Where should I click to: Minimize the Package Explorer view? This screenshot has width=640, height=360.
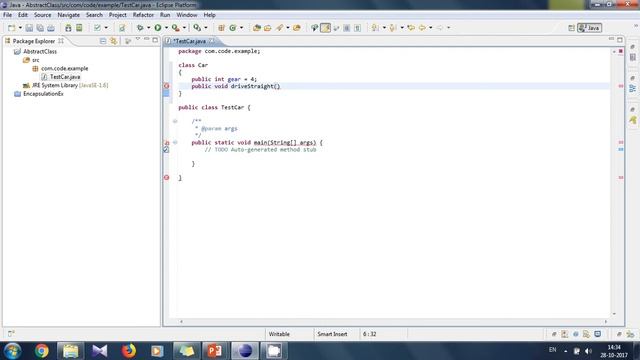pyautogui.click(x=147, y=39)
